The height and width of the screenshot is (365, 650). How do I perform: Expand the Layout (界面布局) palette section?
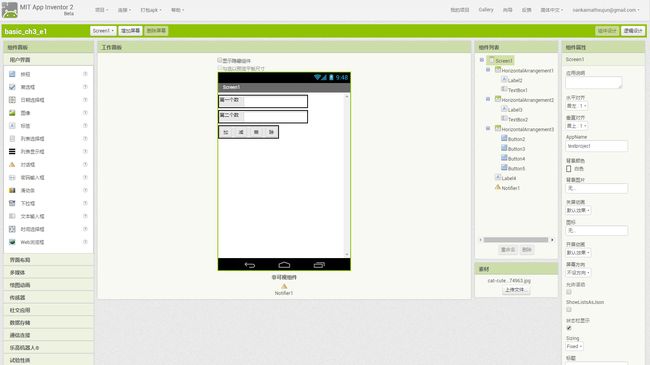pos(49,260)
